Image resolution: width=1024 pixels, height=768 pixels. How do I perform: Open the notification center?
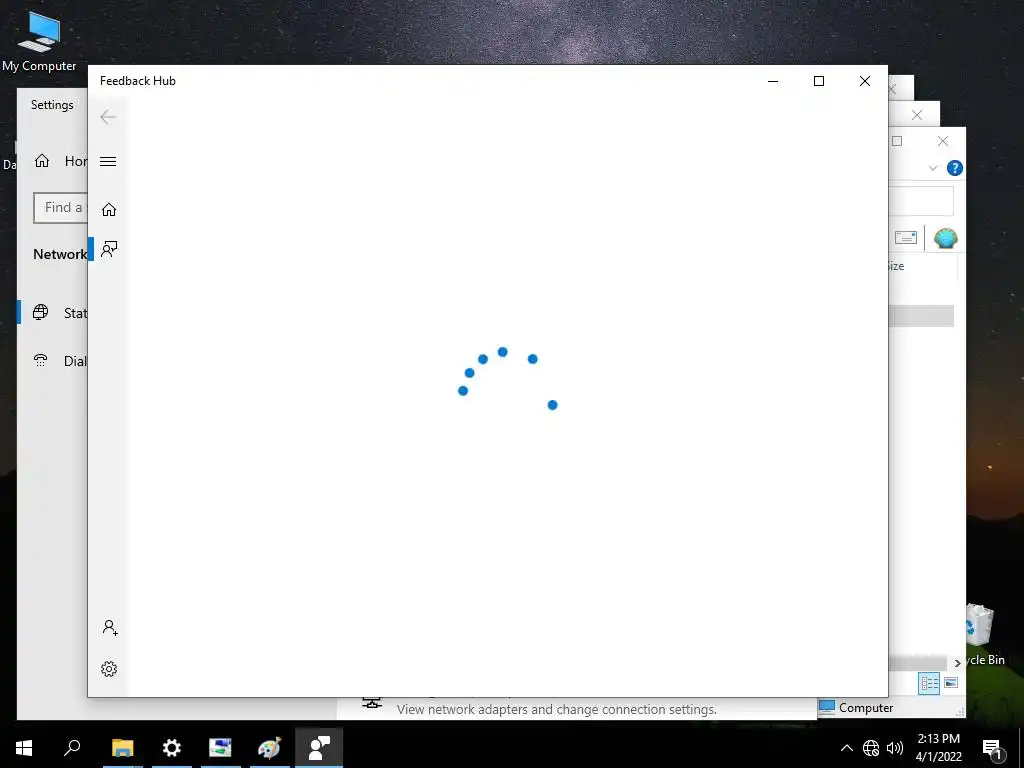click(x=992, y=748)
